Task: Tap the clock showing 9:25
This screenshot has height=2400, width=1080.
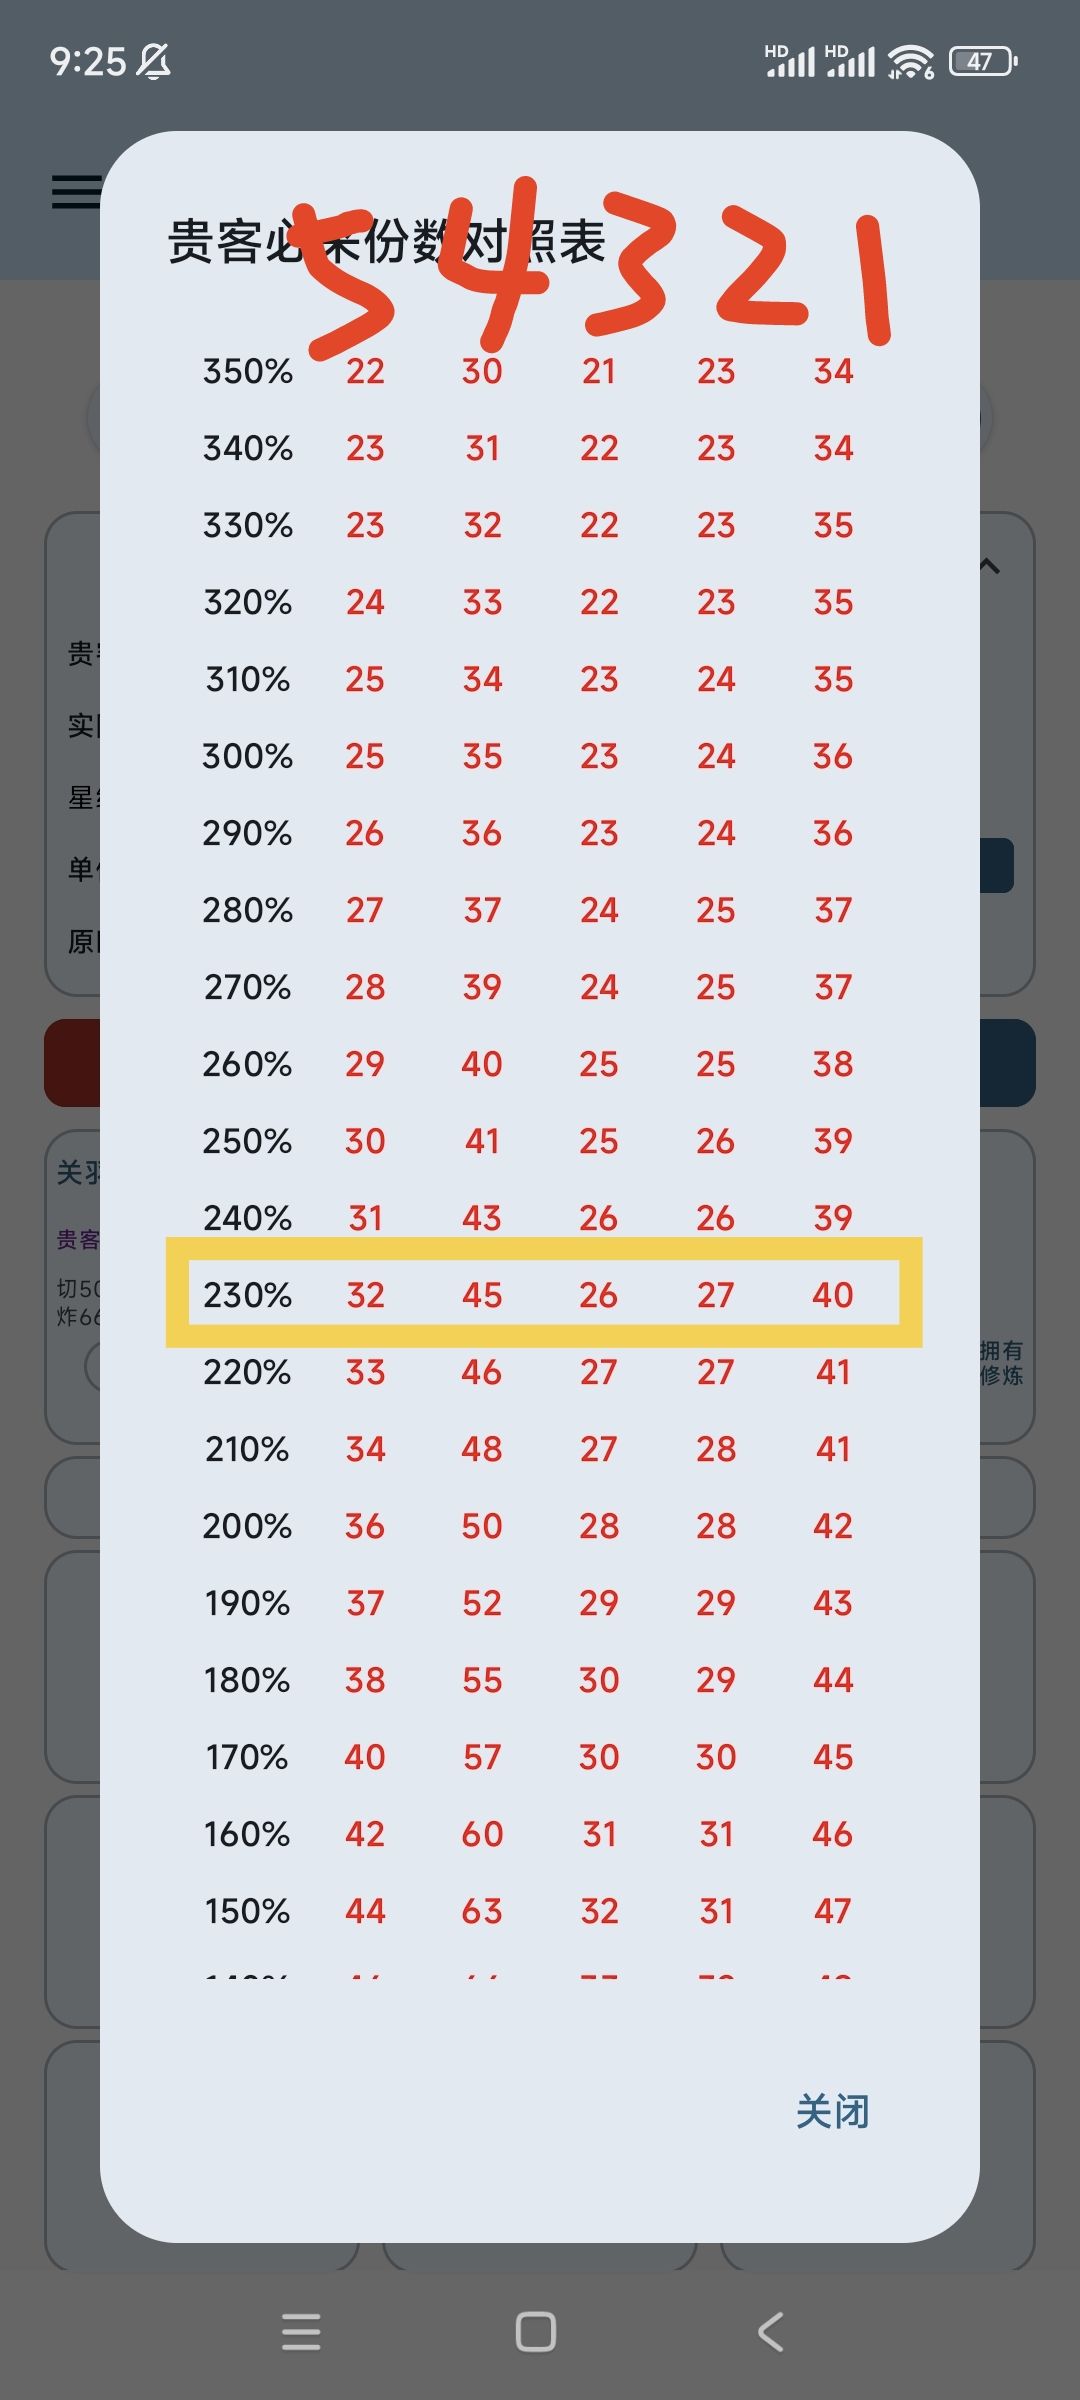Action: click(88, 62)
